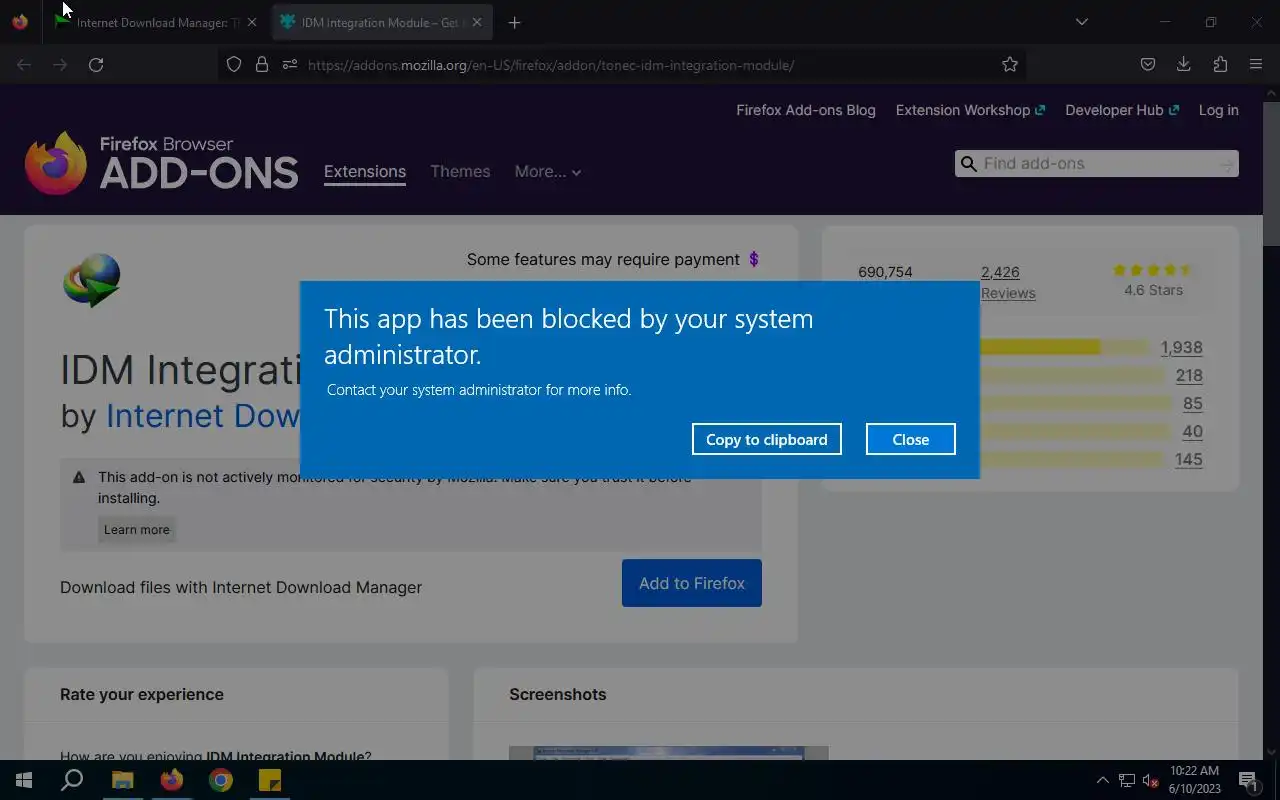
Task: Show hidden system tray icons
Action: click(1102, 780)
